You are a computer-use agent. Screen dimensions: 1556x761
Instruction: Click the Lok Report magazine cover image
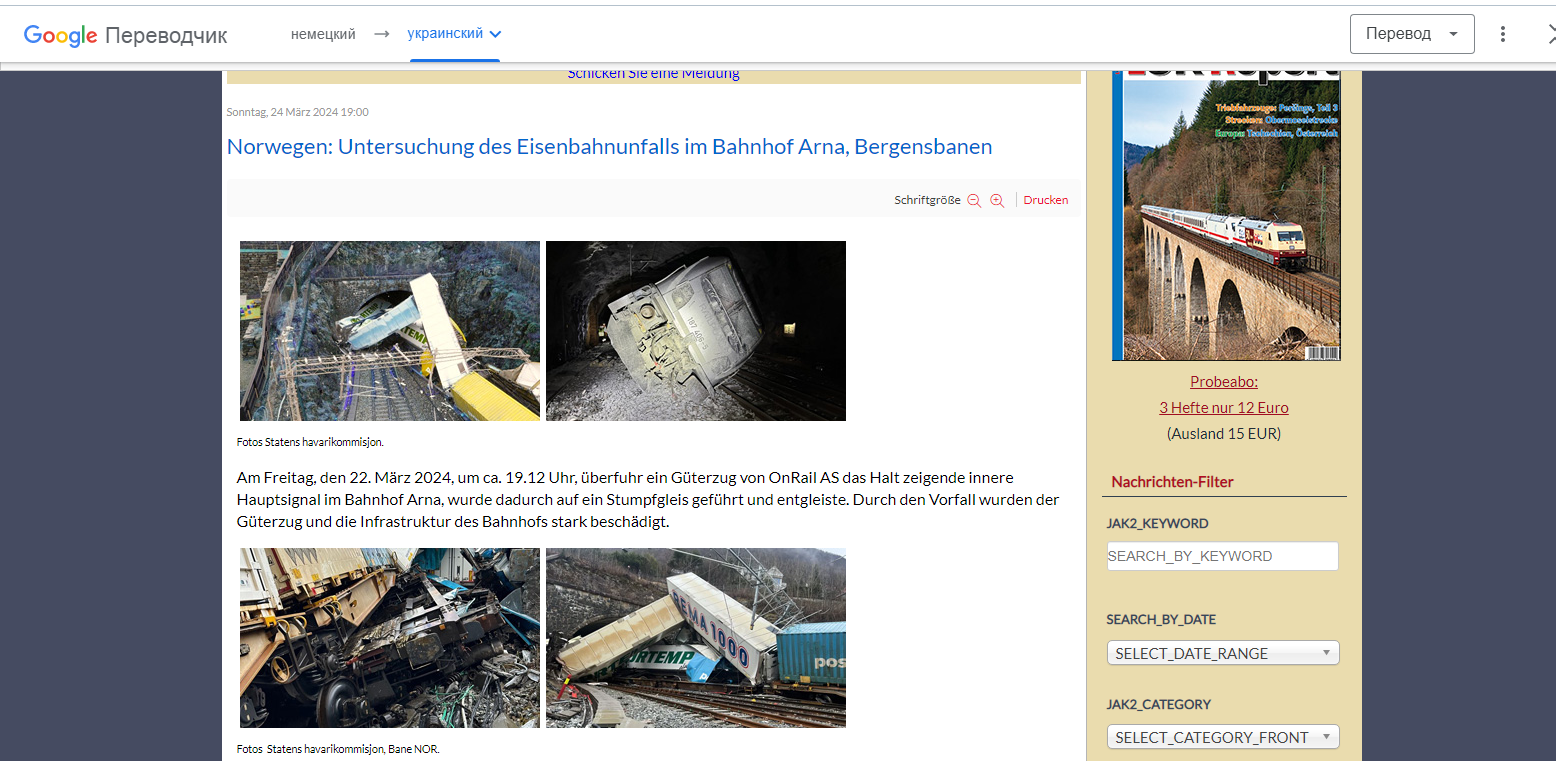1226,212
